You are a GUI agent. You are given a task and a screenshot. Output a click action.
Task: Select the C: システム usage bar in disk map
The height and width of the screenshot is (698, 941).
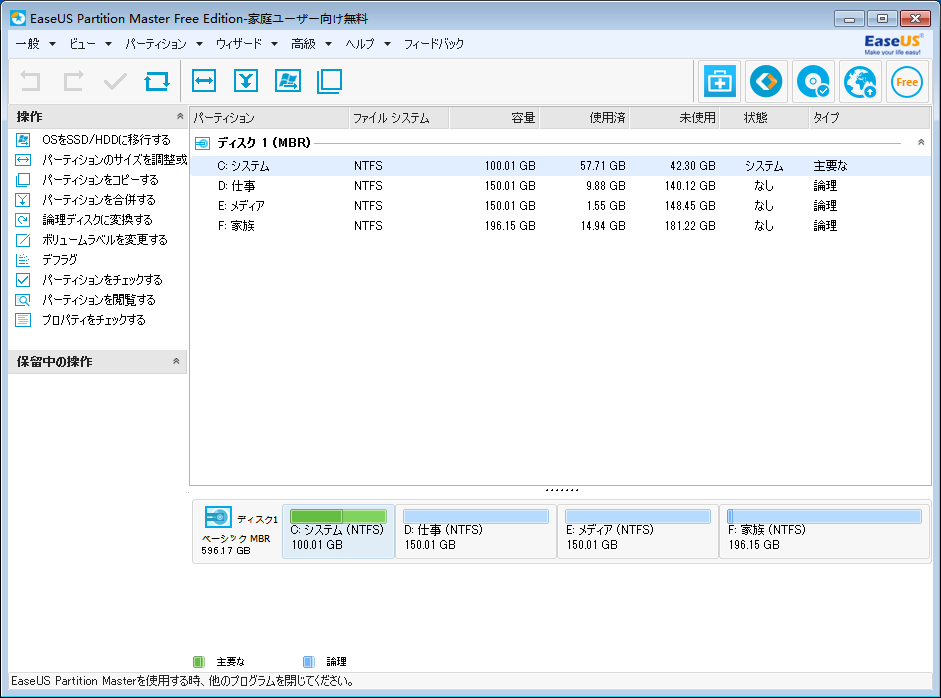point(338,516)
